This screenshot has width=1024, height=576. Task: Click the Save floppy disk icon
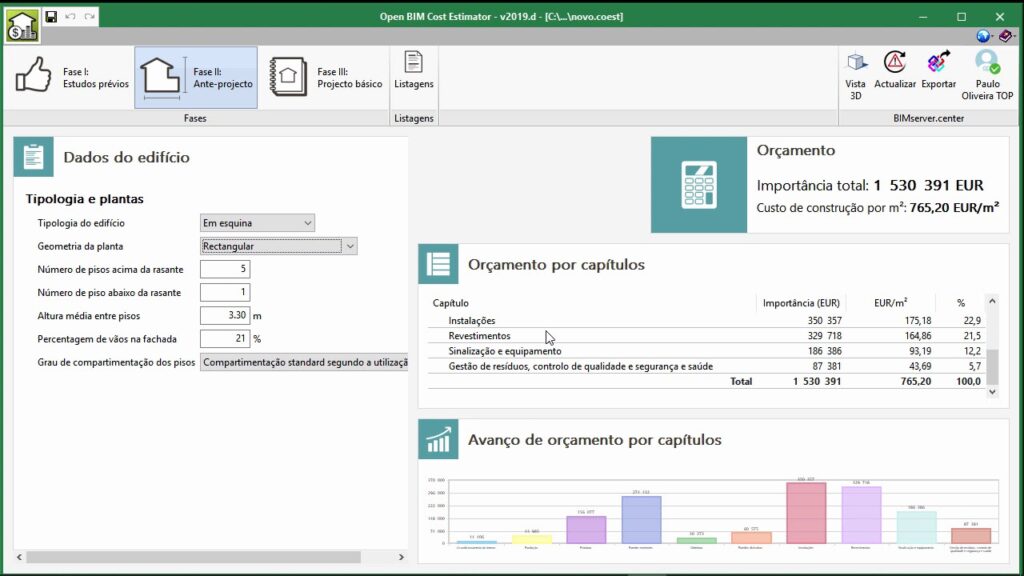(x=52, y=16)
